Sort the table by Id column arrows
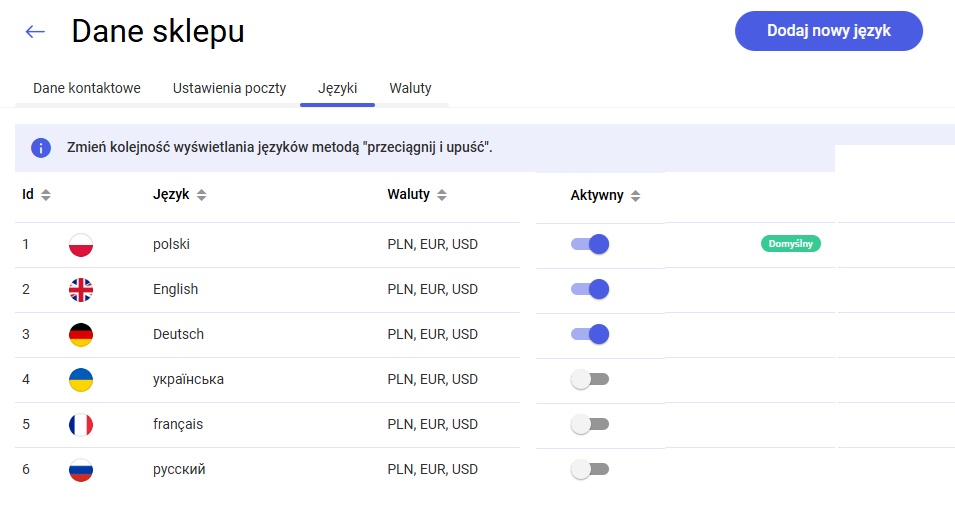 [46, 195]
